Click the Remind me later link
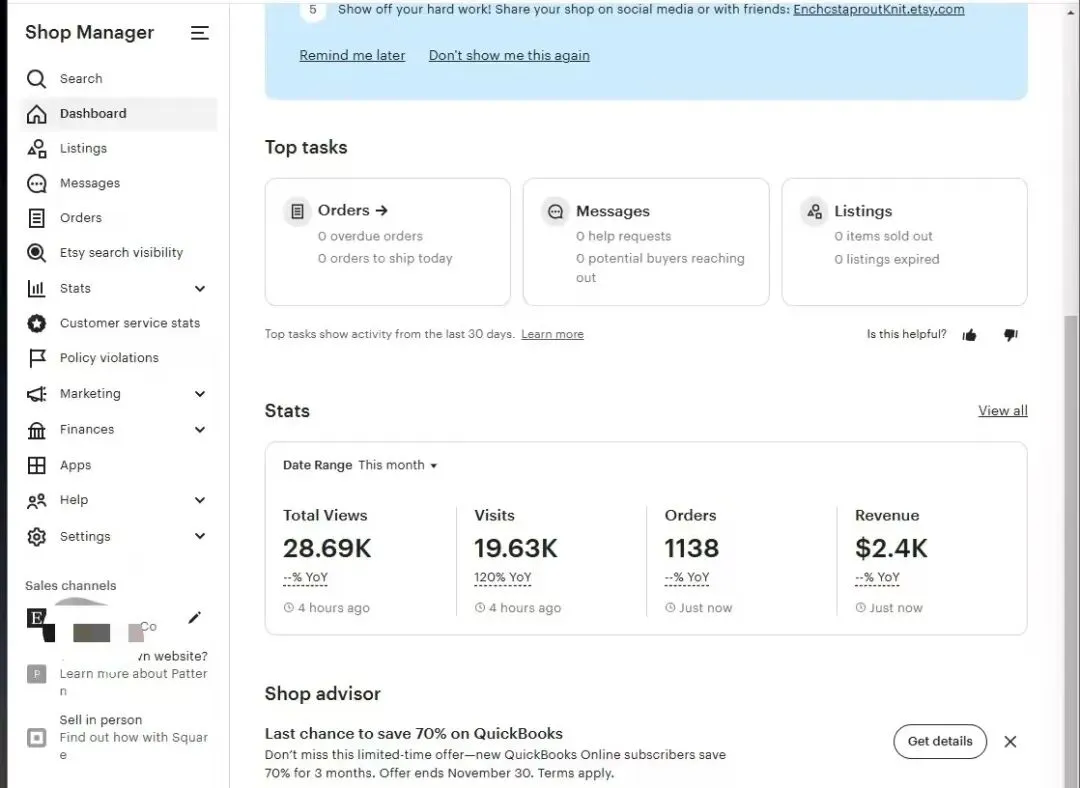 pos(352,56)
